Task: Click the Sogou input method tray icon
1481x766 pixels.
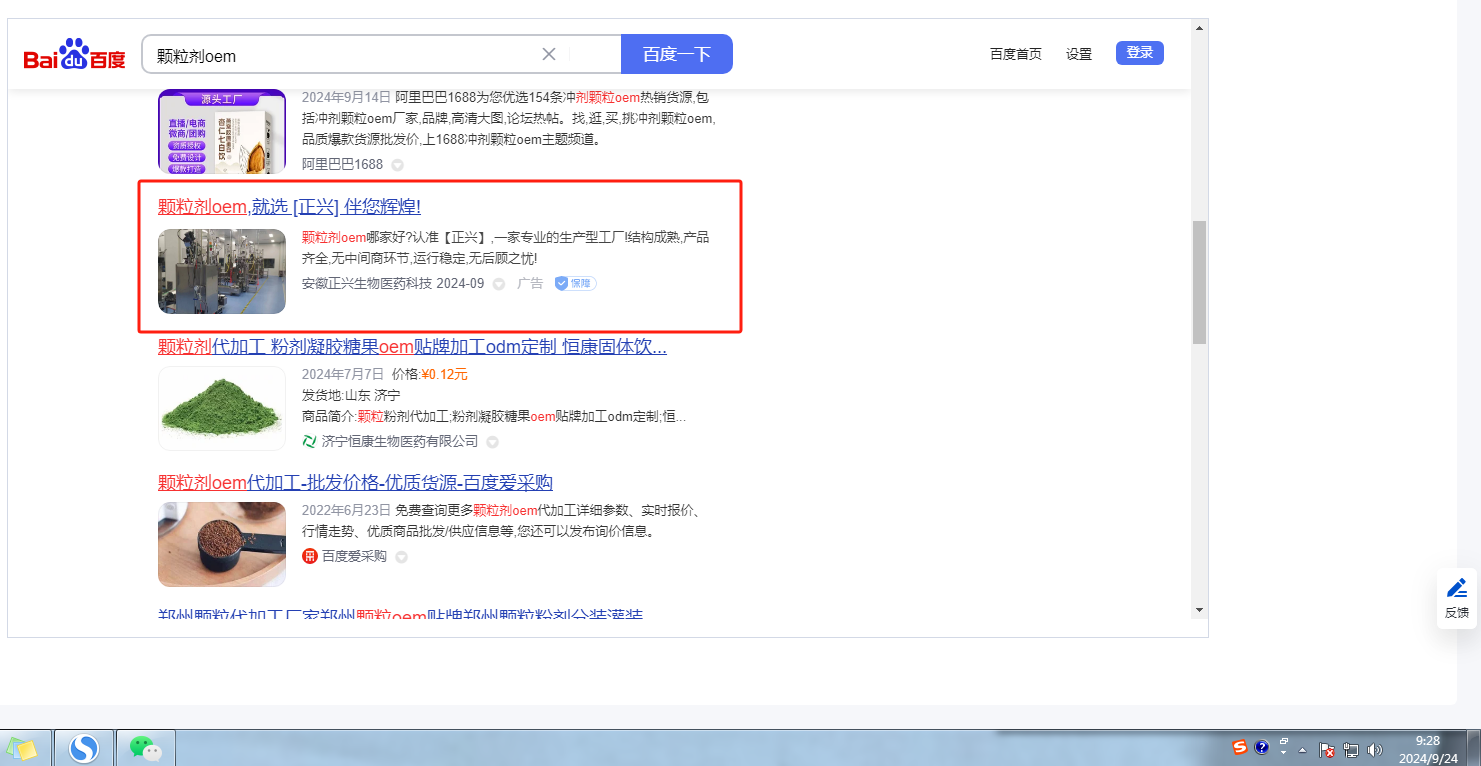Action: point(1240,748)
